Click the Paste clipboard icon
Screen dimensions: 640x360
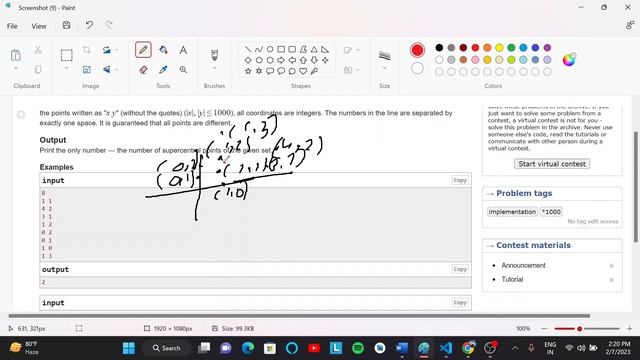(16, 55)
